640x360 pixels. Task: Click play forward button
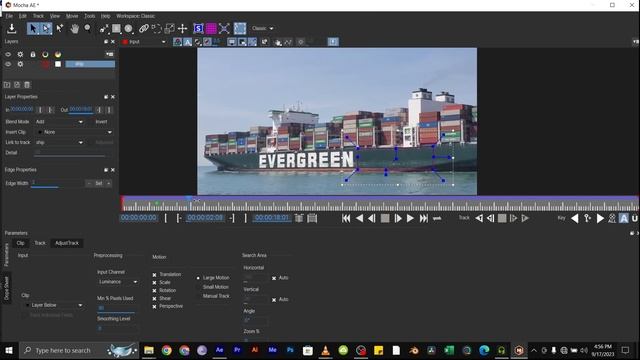click(410, 218)
